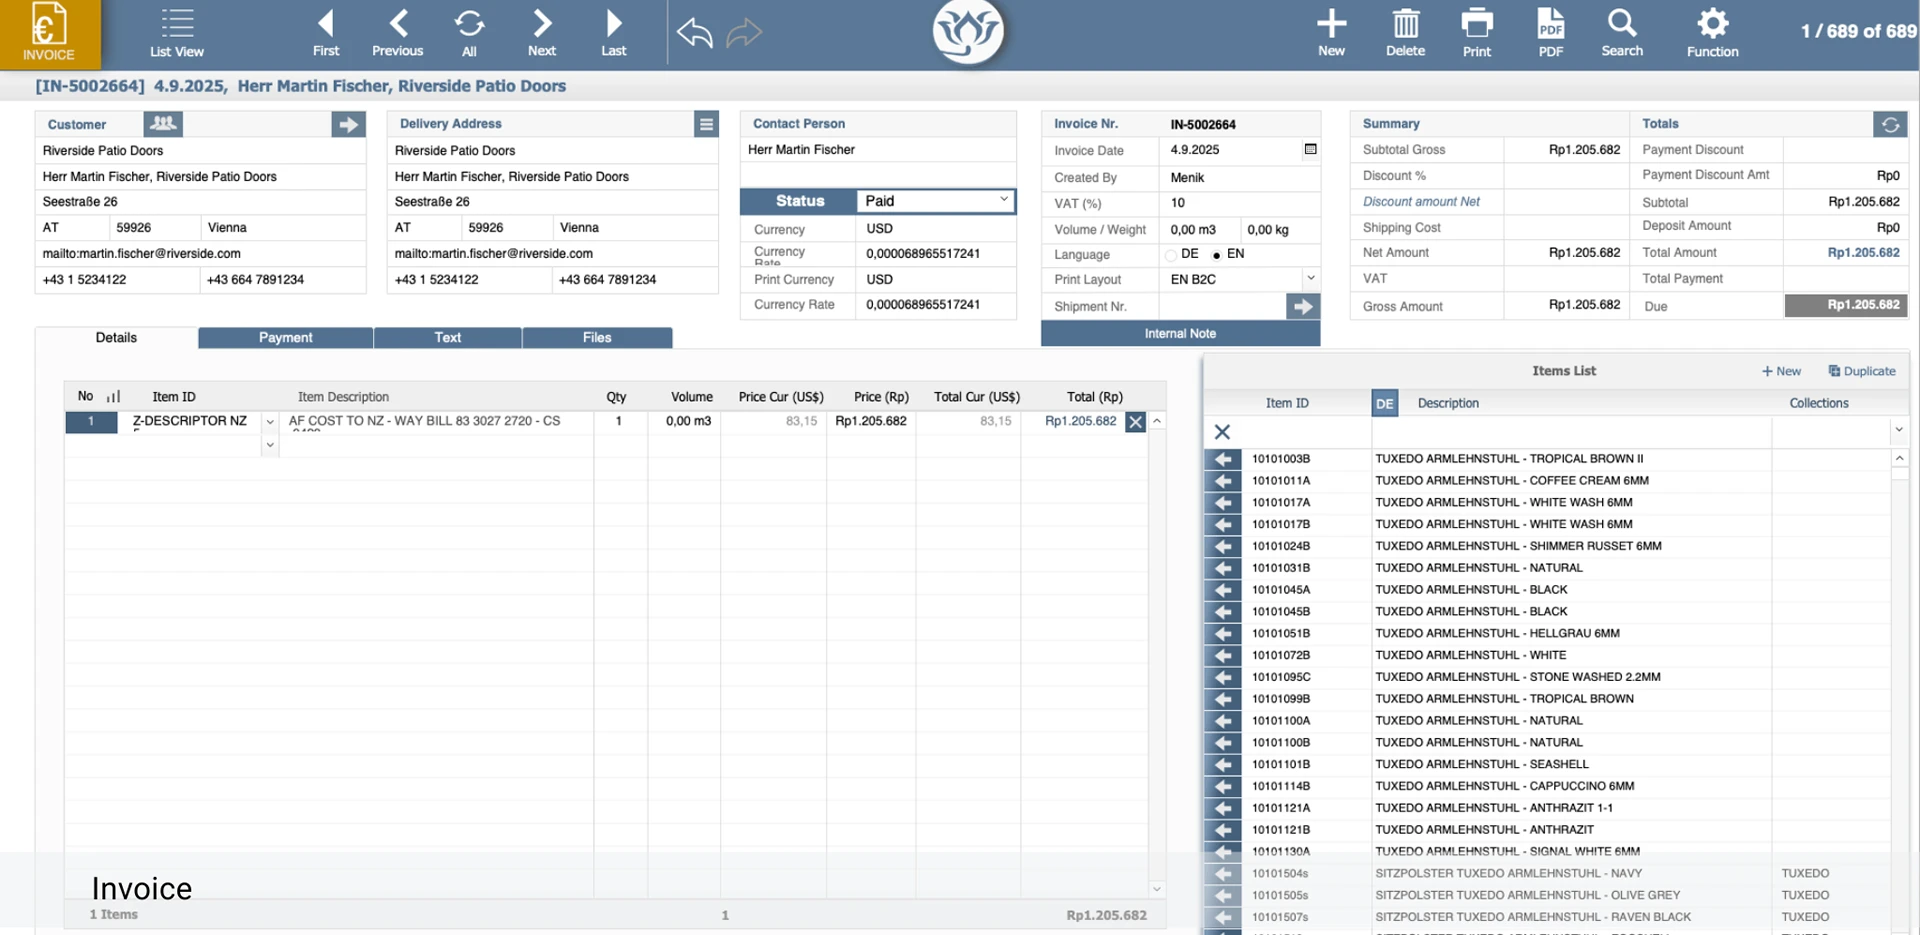Screen dimensions: 1920x935
Task: Print the invoice
Action: [x=1477, y=34]
